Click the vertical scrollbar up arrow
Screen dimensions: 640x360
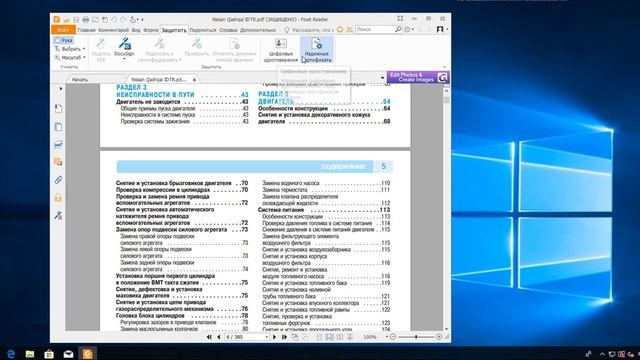click(446, 91)
